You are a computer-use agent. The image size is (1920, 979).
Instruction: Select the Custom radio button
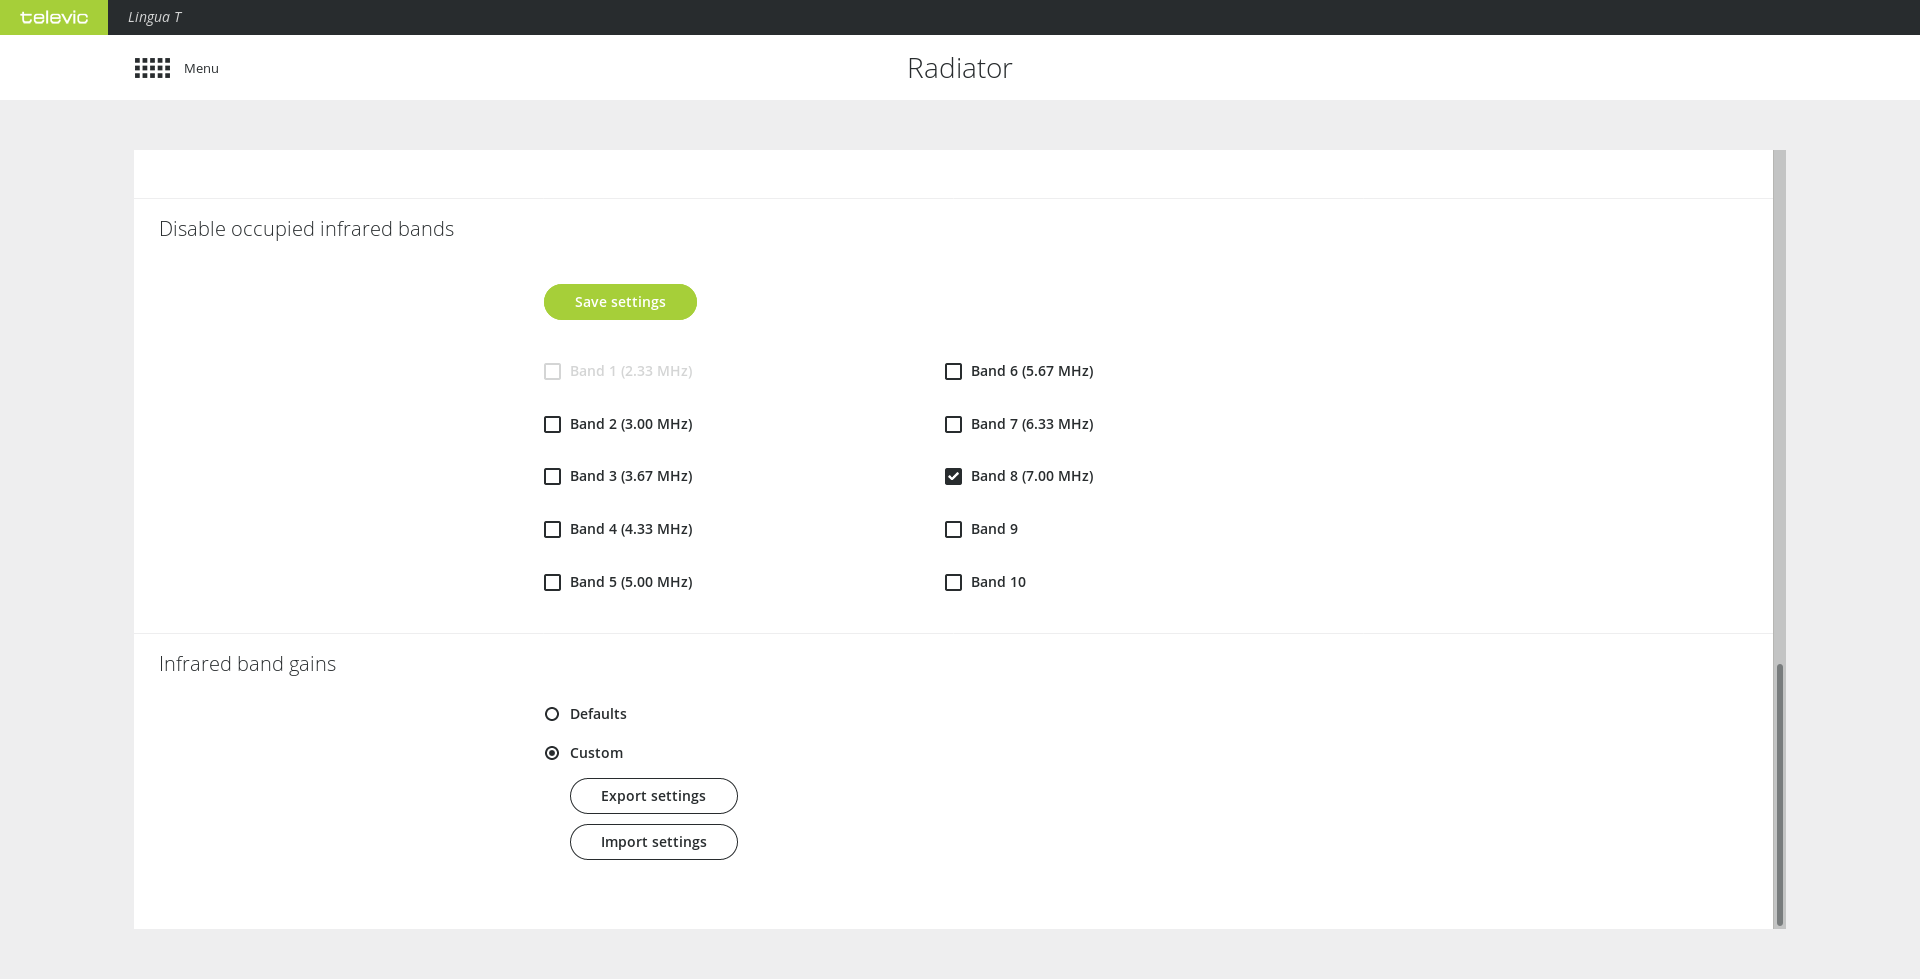(x=552, y=753)
